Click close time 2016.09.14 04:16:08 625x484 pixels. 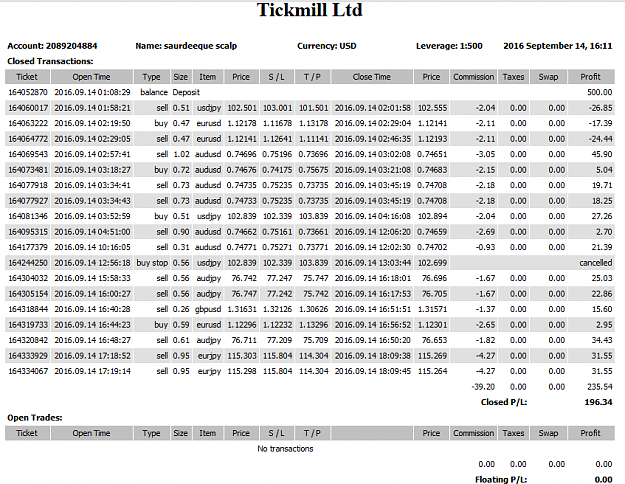click(372, 216)
